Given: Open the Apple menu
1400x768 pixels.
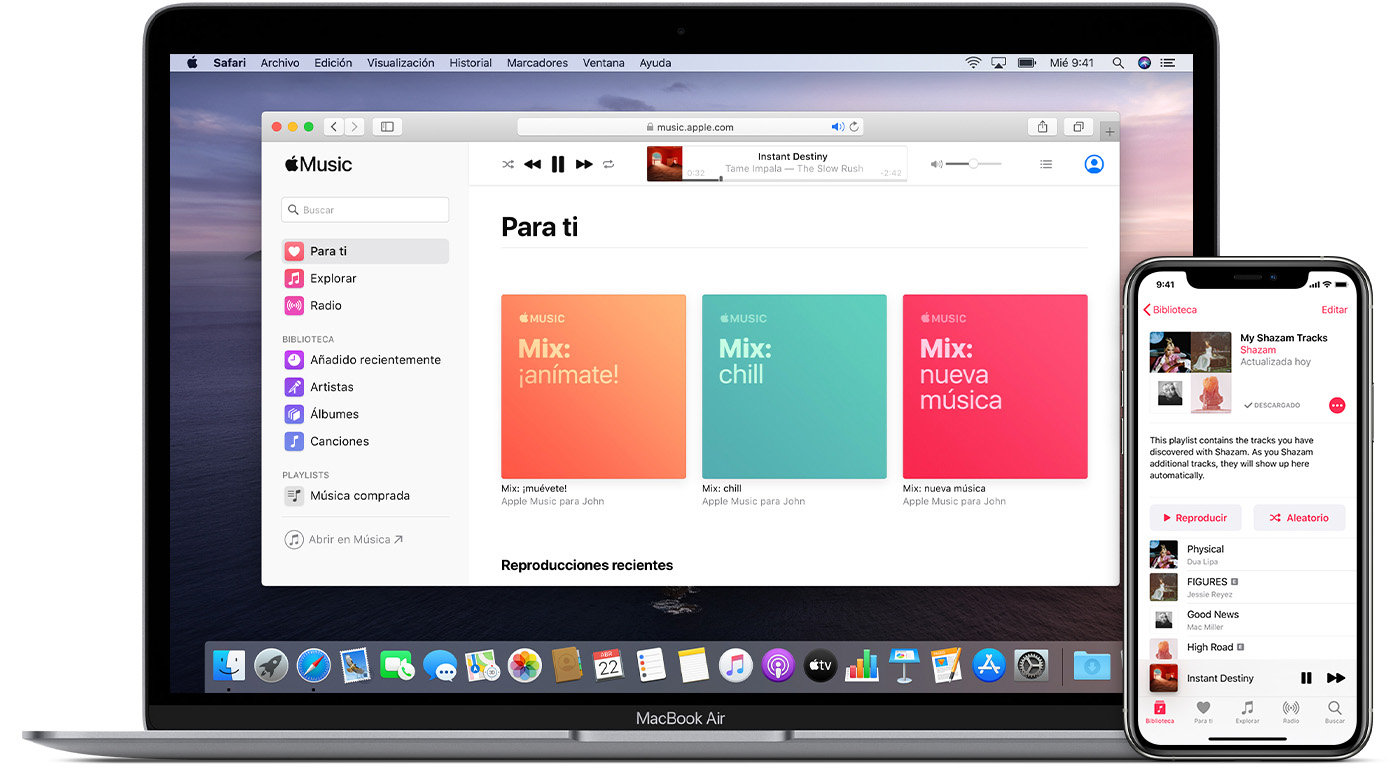Looking at the screenshot, I should coord(192,62).
